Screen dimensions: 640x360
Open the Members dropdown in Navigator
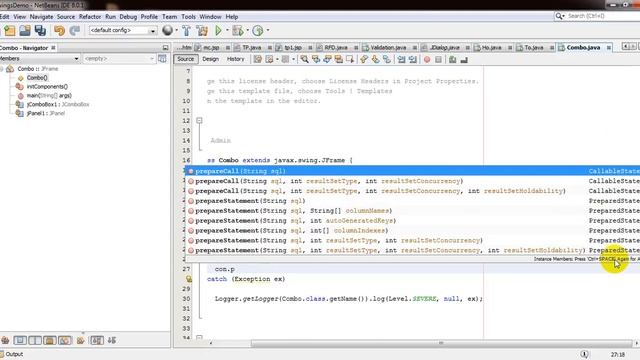pyautogui.click(x=39, y=59)
